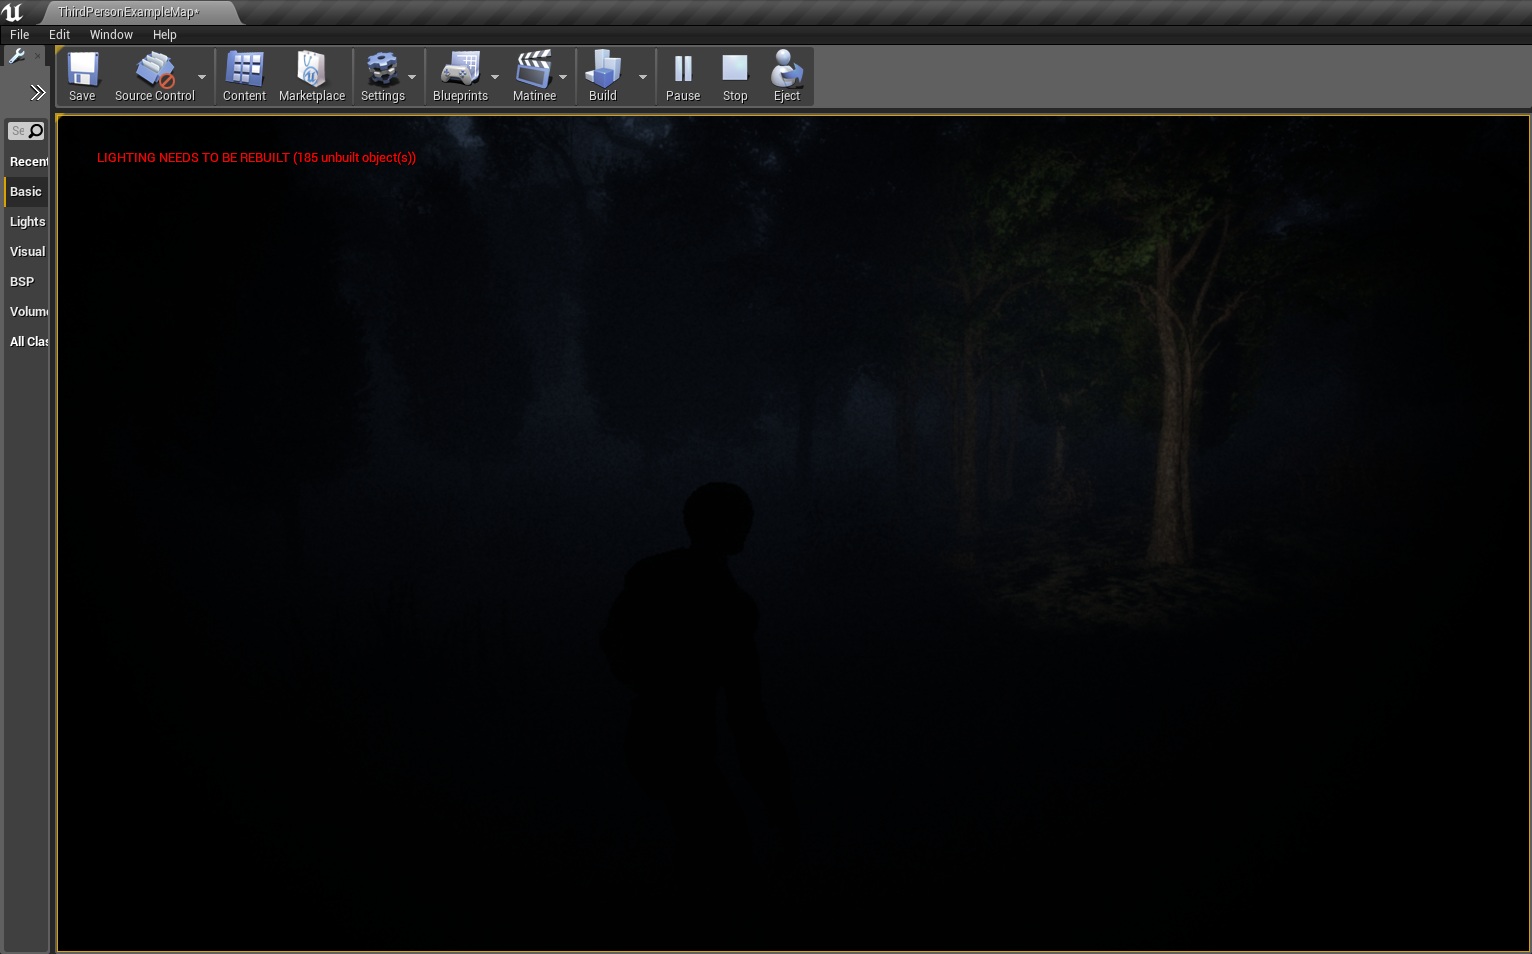Open the Marketplace shopping bag icon
The width and height of the screenshot is (1532, 954).
tap(311, 70)
